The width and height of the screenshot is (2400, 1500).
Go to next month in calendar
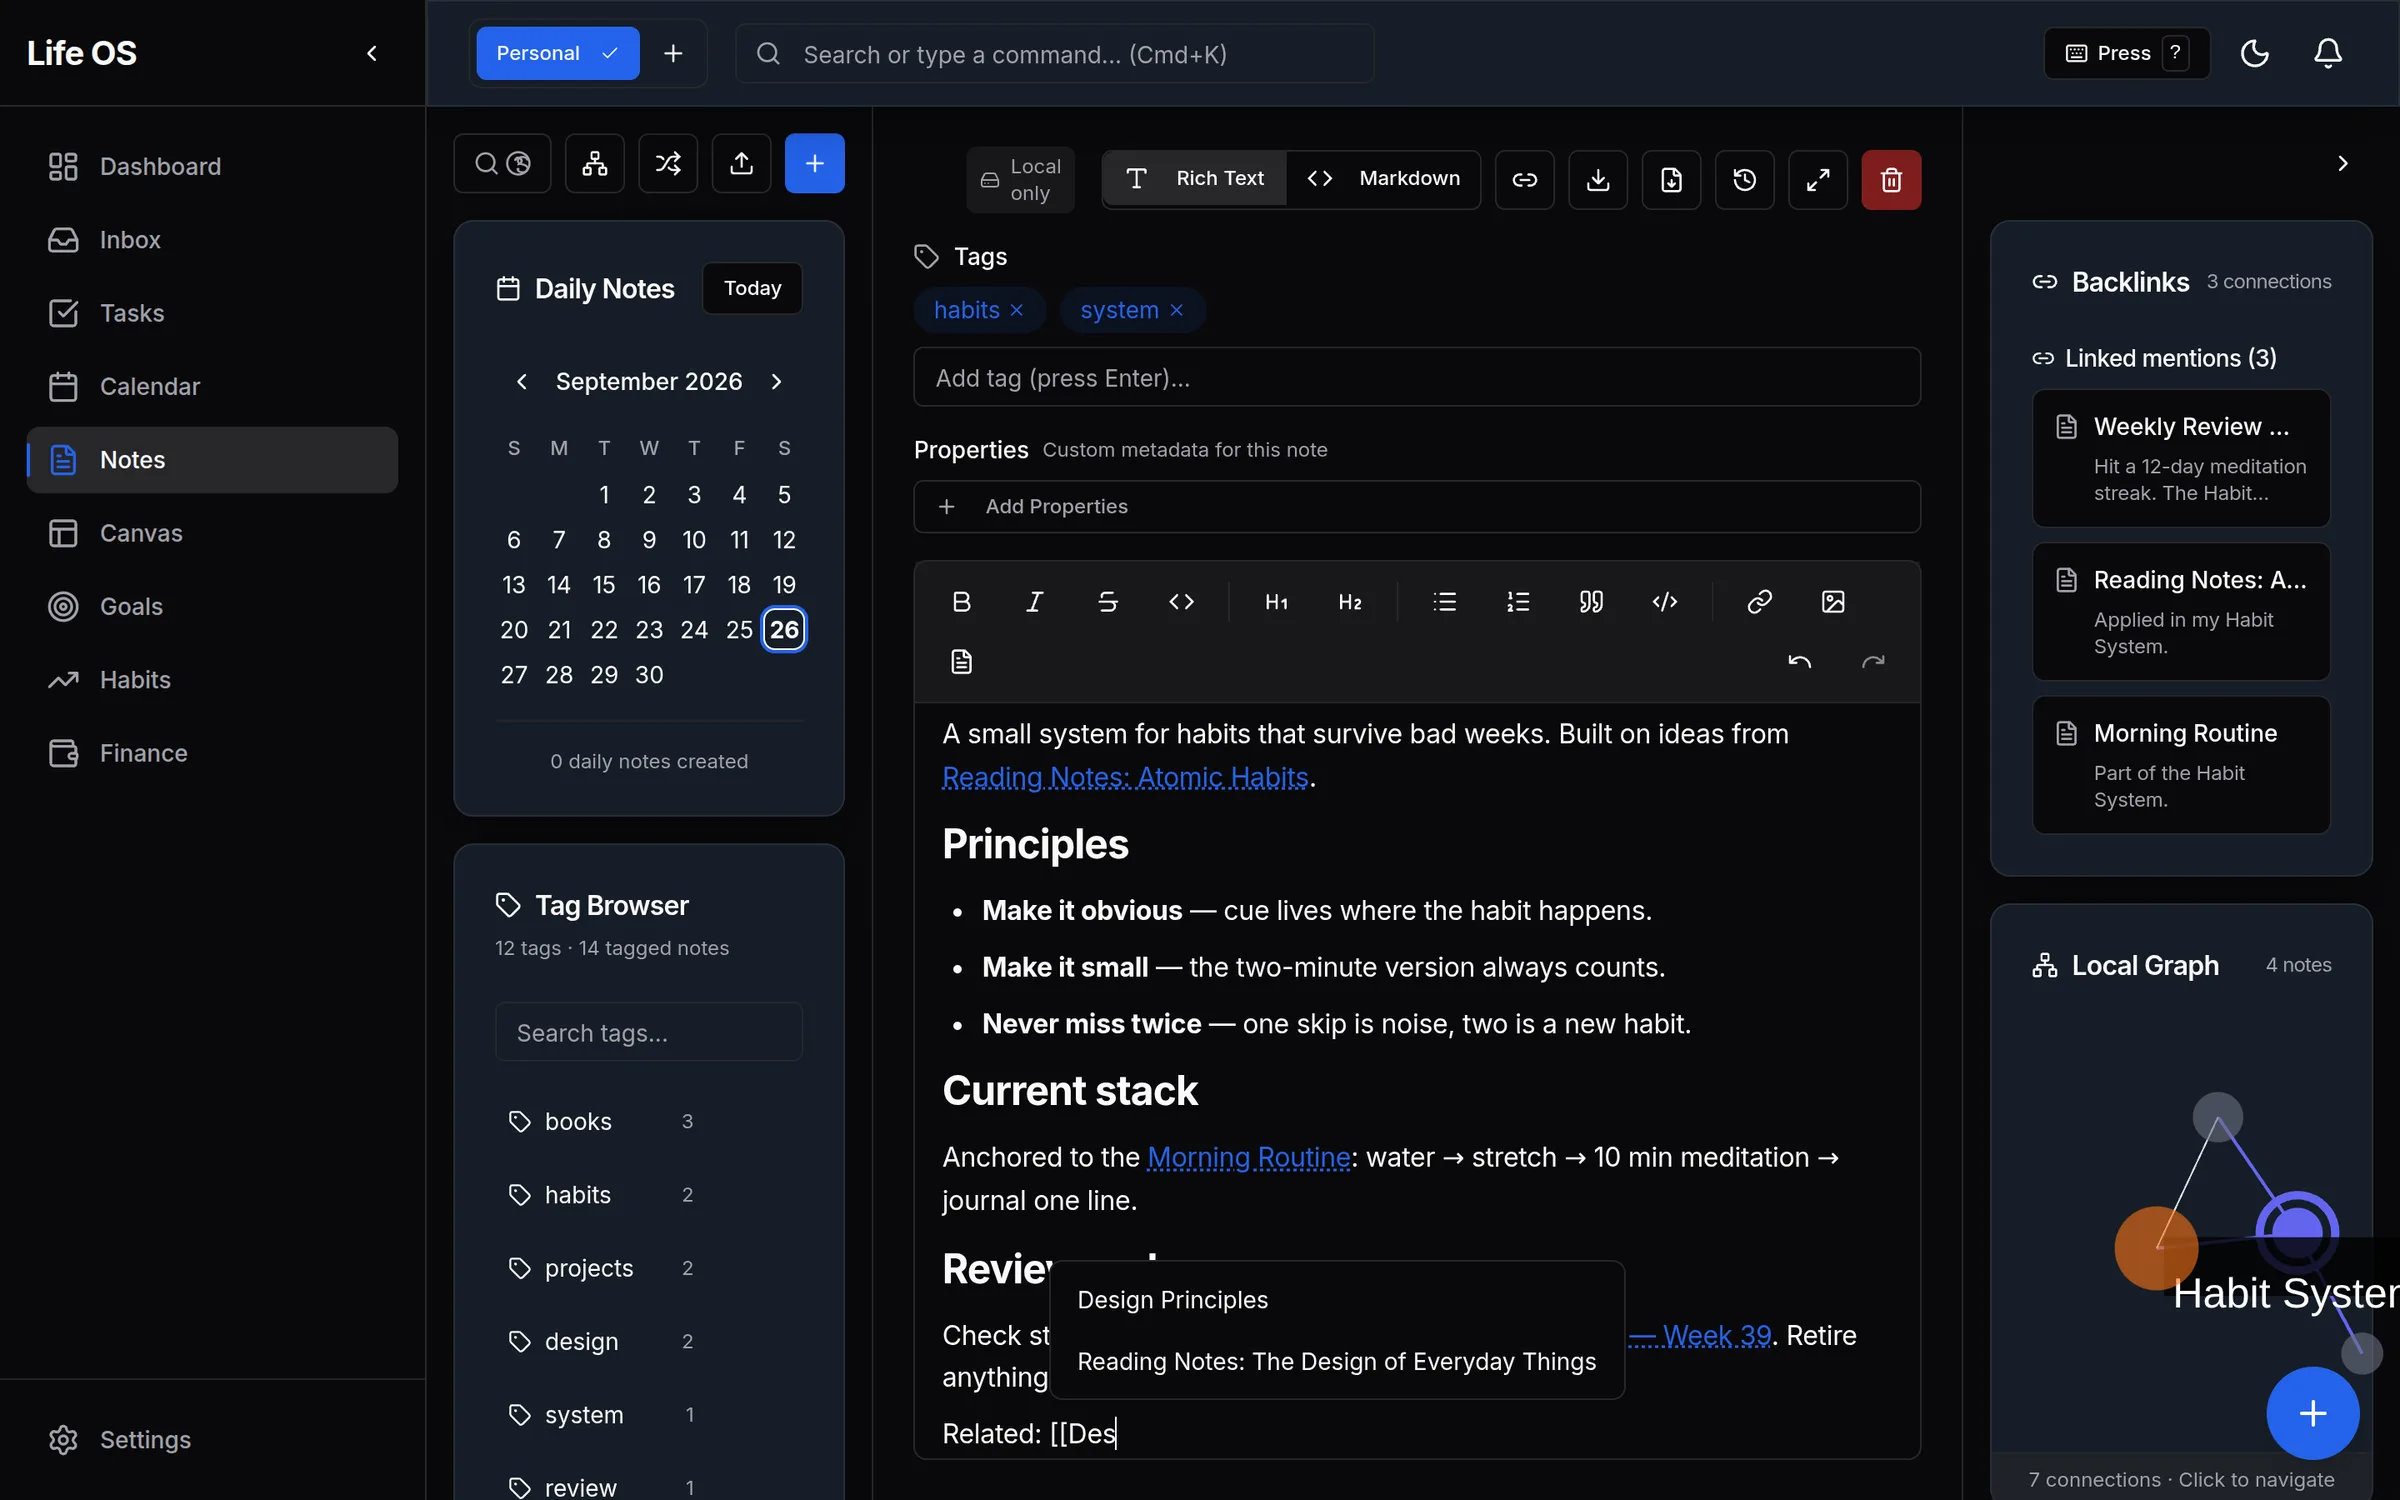click(776, 381)
